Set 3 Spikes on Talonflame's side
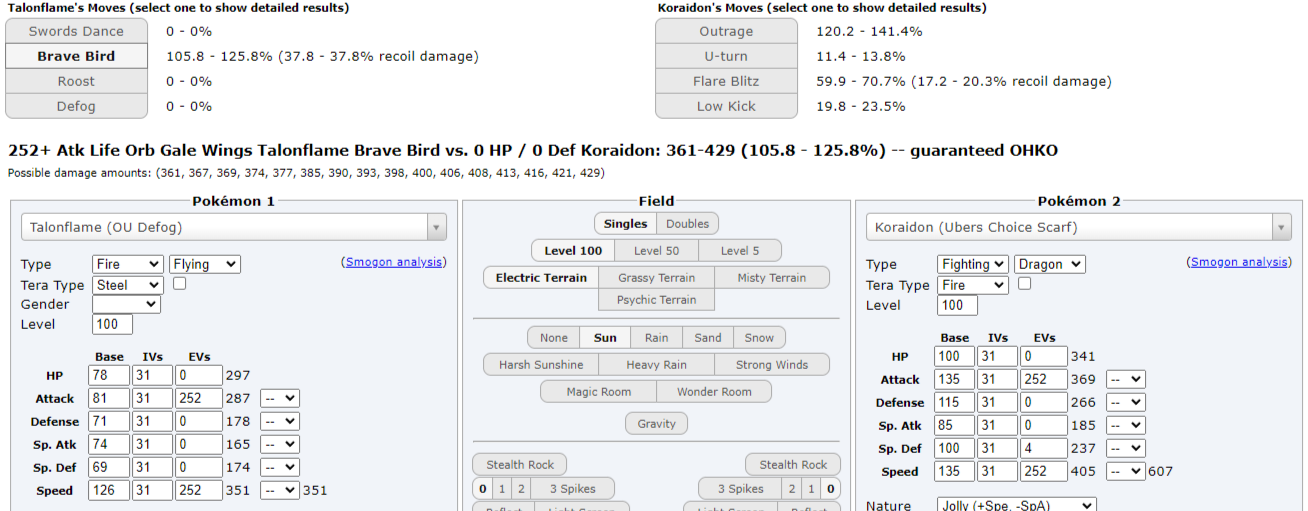Image resolution: width=1308 pixels, height=511 pixels. 572,489
